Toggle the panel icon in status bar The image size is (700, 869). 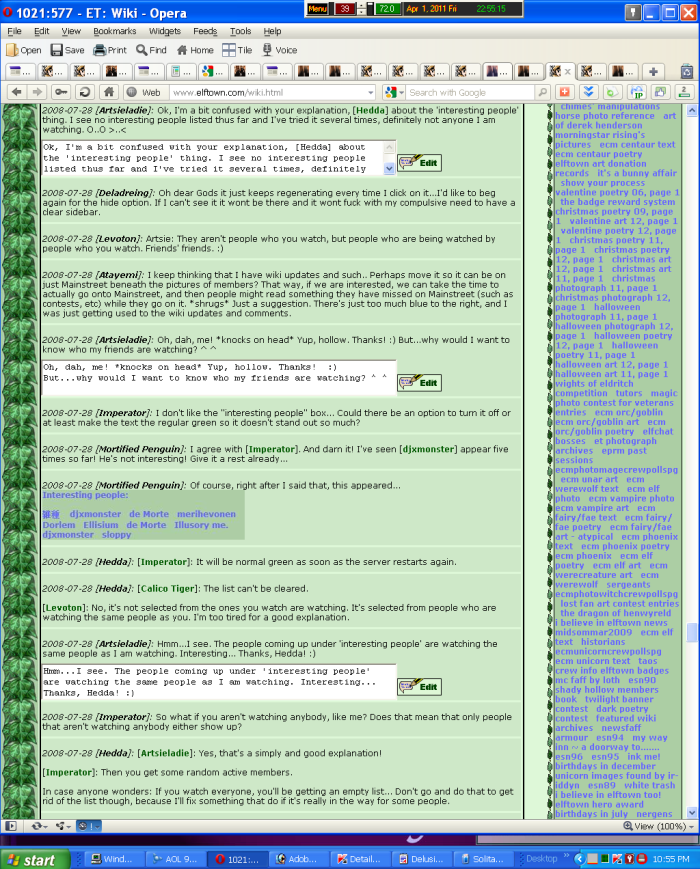(x=11, y=826)
